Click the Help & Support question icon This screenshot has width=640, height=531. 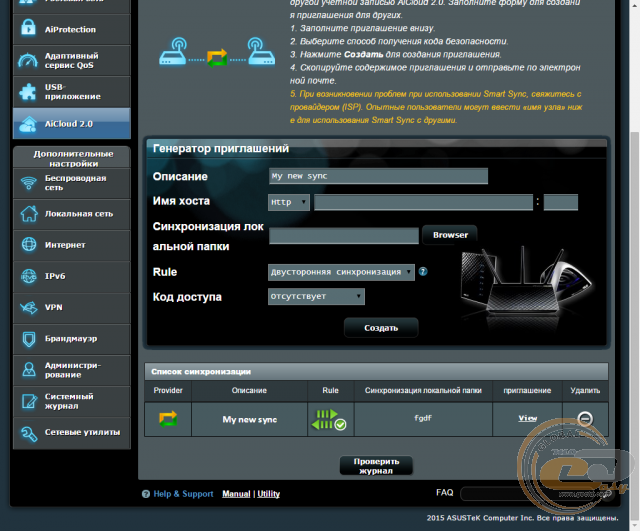[146, 494]
